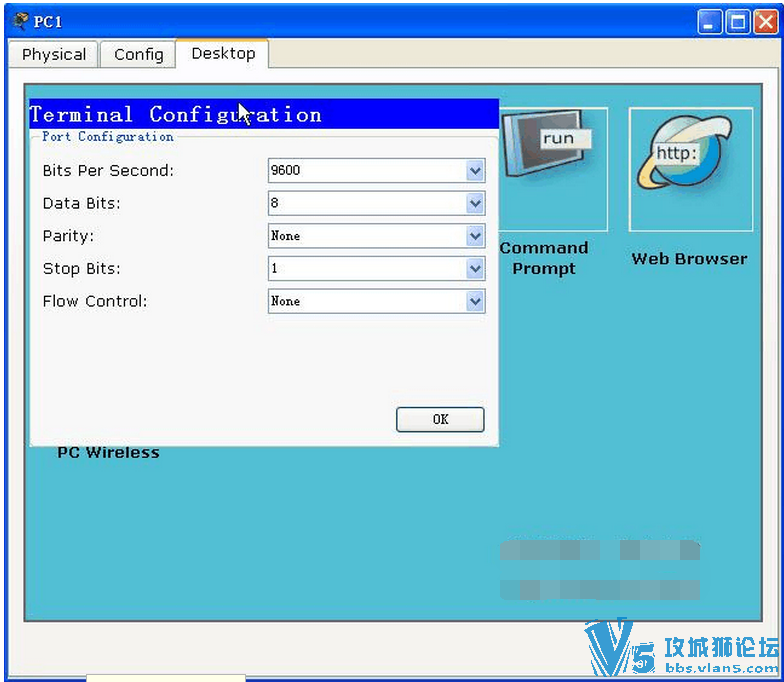Expand the Flow Control dropdown arrow
This screenshot has height=682, width=784.
[475, 301]
